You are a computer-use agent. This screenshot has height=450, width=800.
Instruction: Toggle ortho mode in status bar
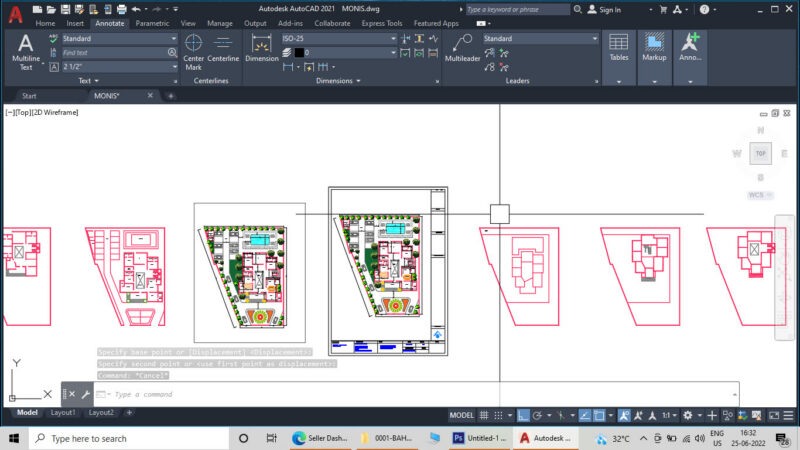pyautogui.click(x=523, y=415)
